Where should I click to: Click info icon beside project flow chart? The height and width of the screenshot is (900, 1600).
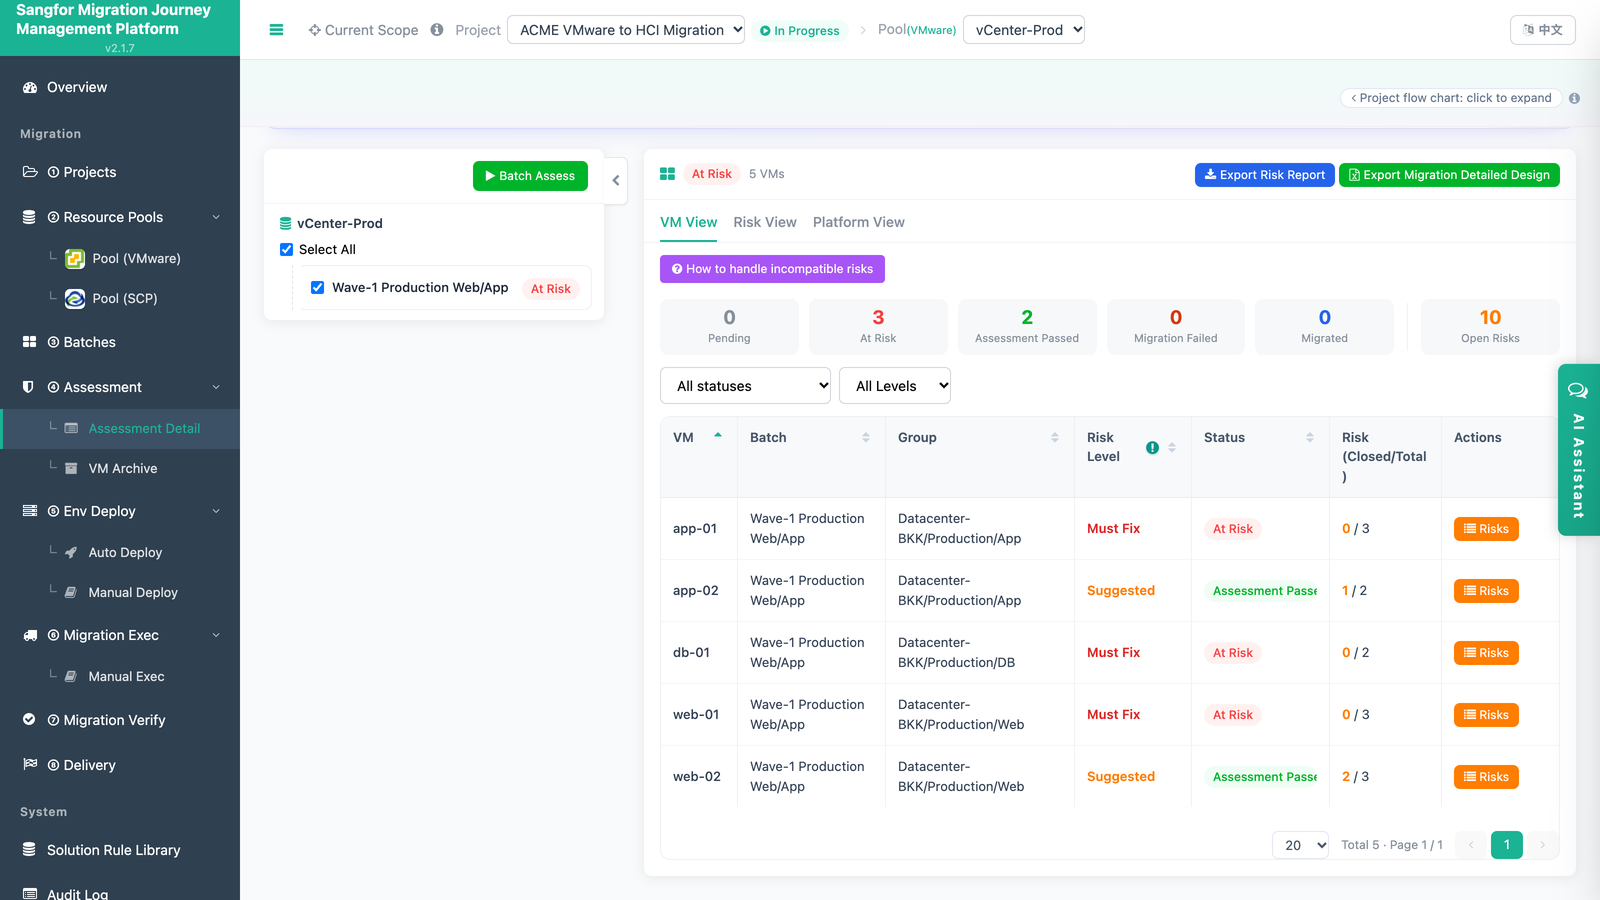coord(1574,98)
